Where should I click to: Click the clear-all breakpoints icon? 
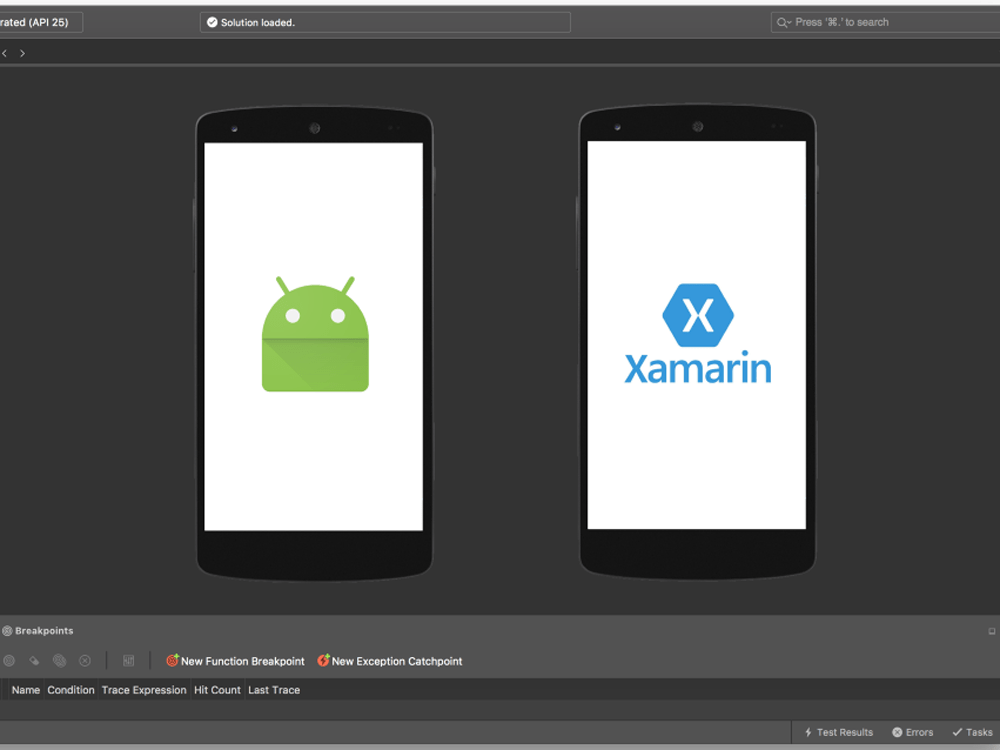click(x=84, y=661)
